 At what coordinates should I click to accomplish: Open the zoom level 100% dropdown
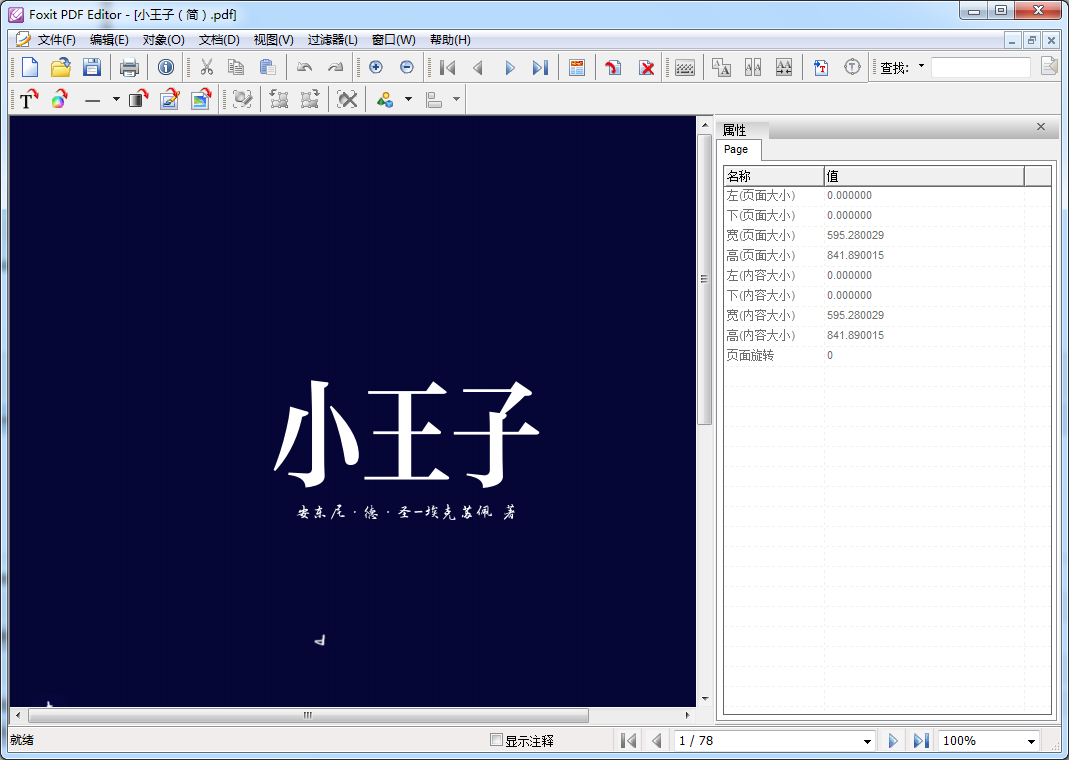pyautogui.click(x=1031, y=741)
